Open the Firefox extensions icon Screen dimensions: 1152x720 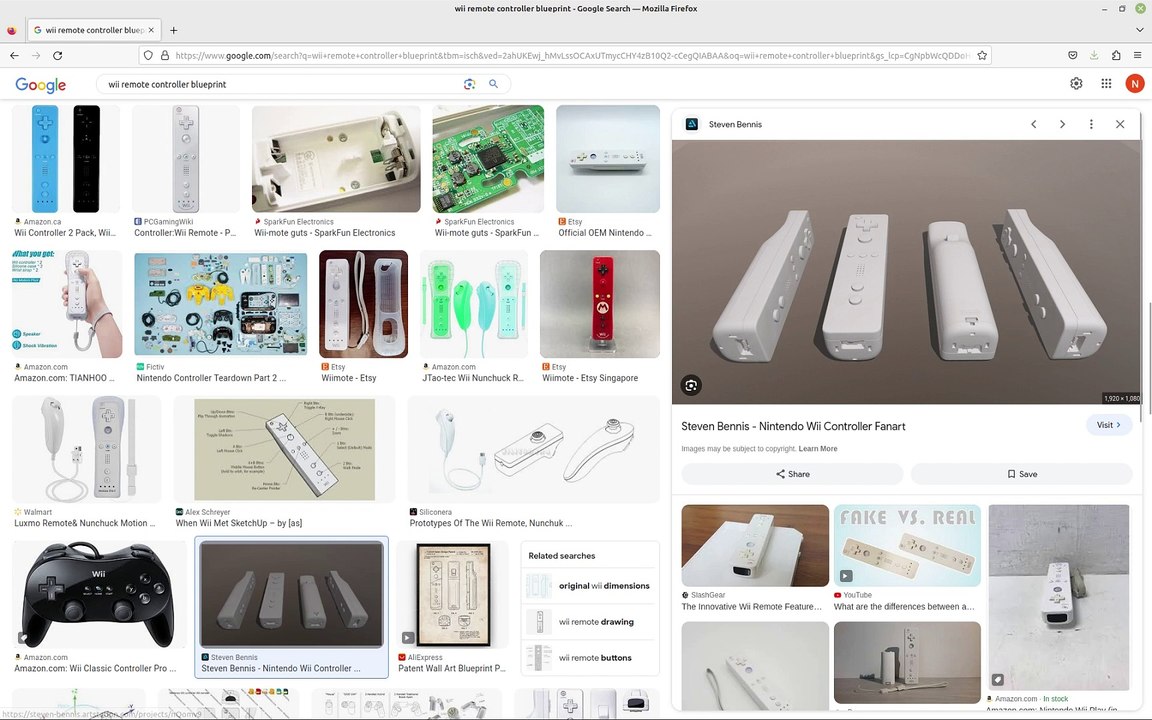click(x=1116, y=55)
